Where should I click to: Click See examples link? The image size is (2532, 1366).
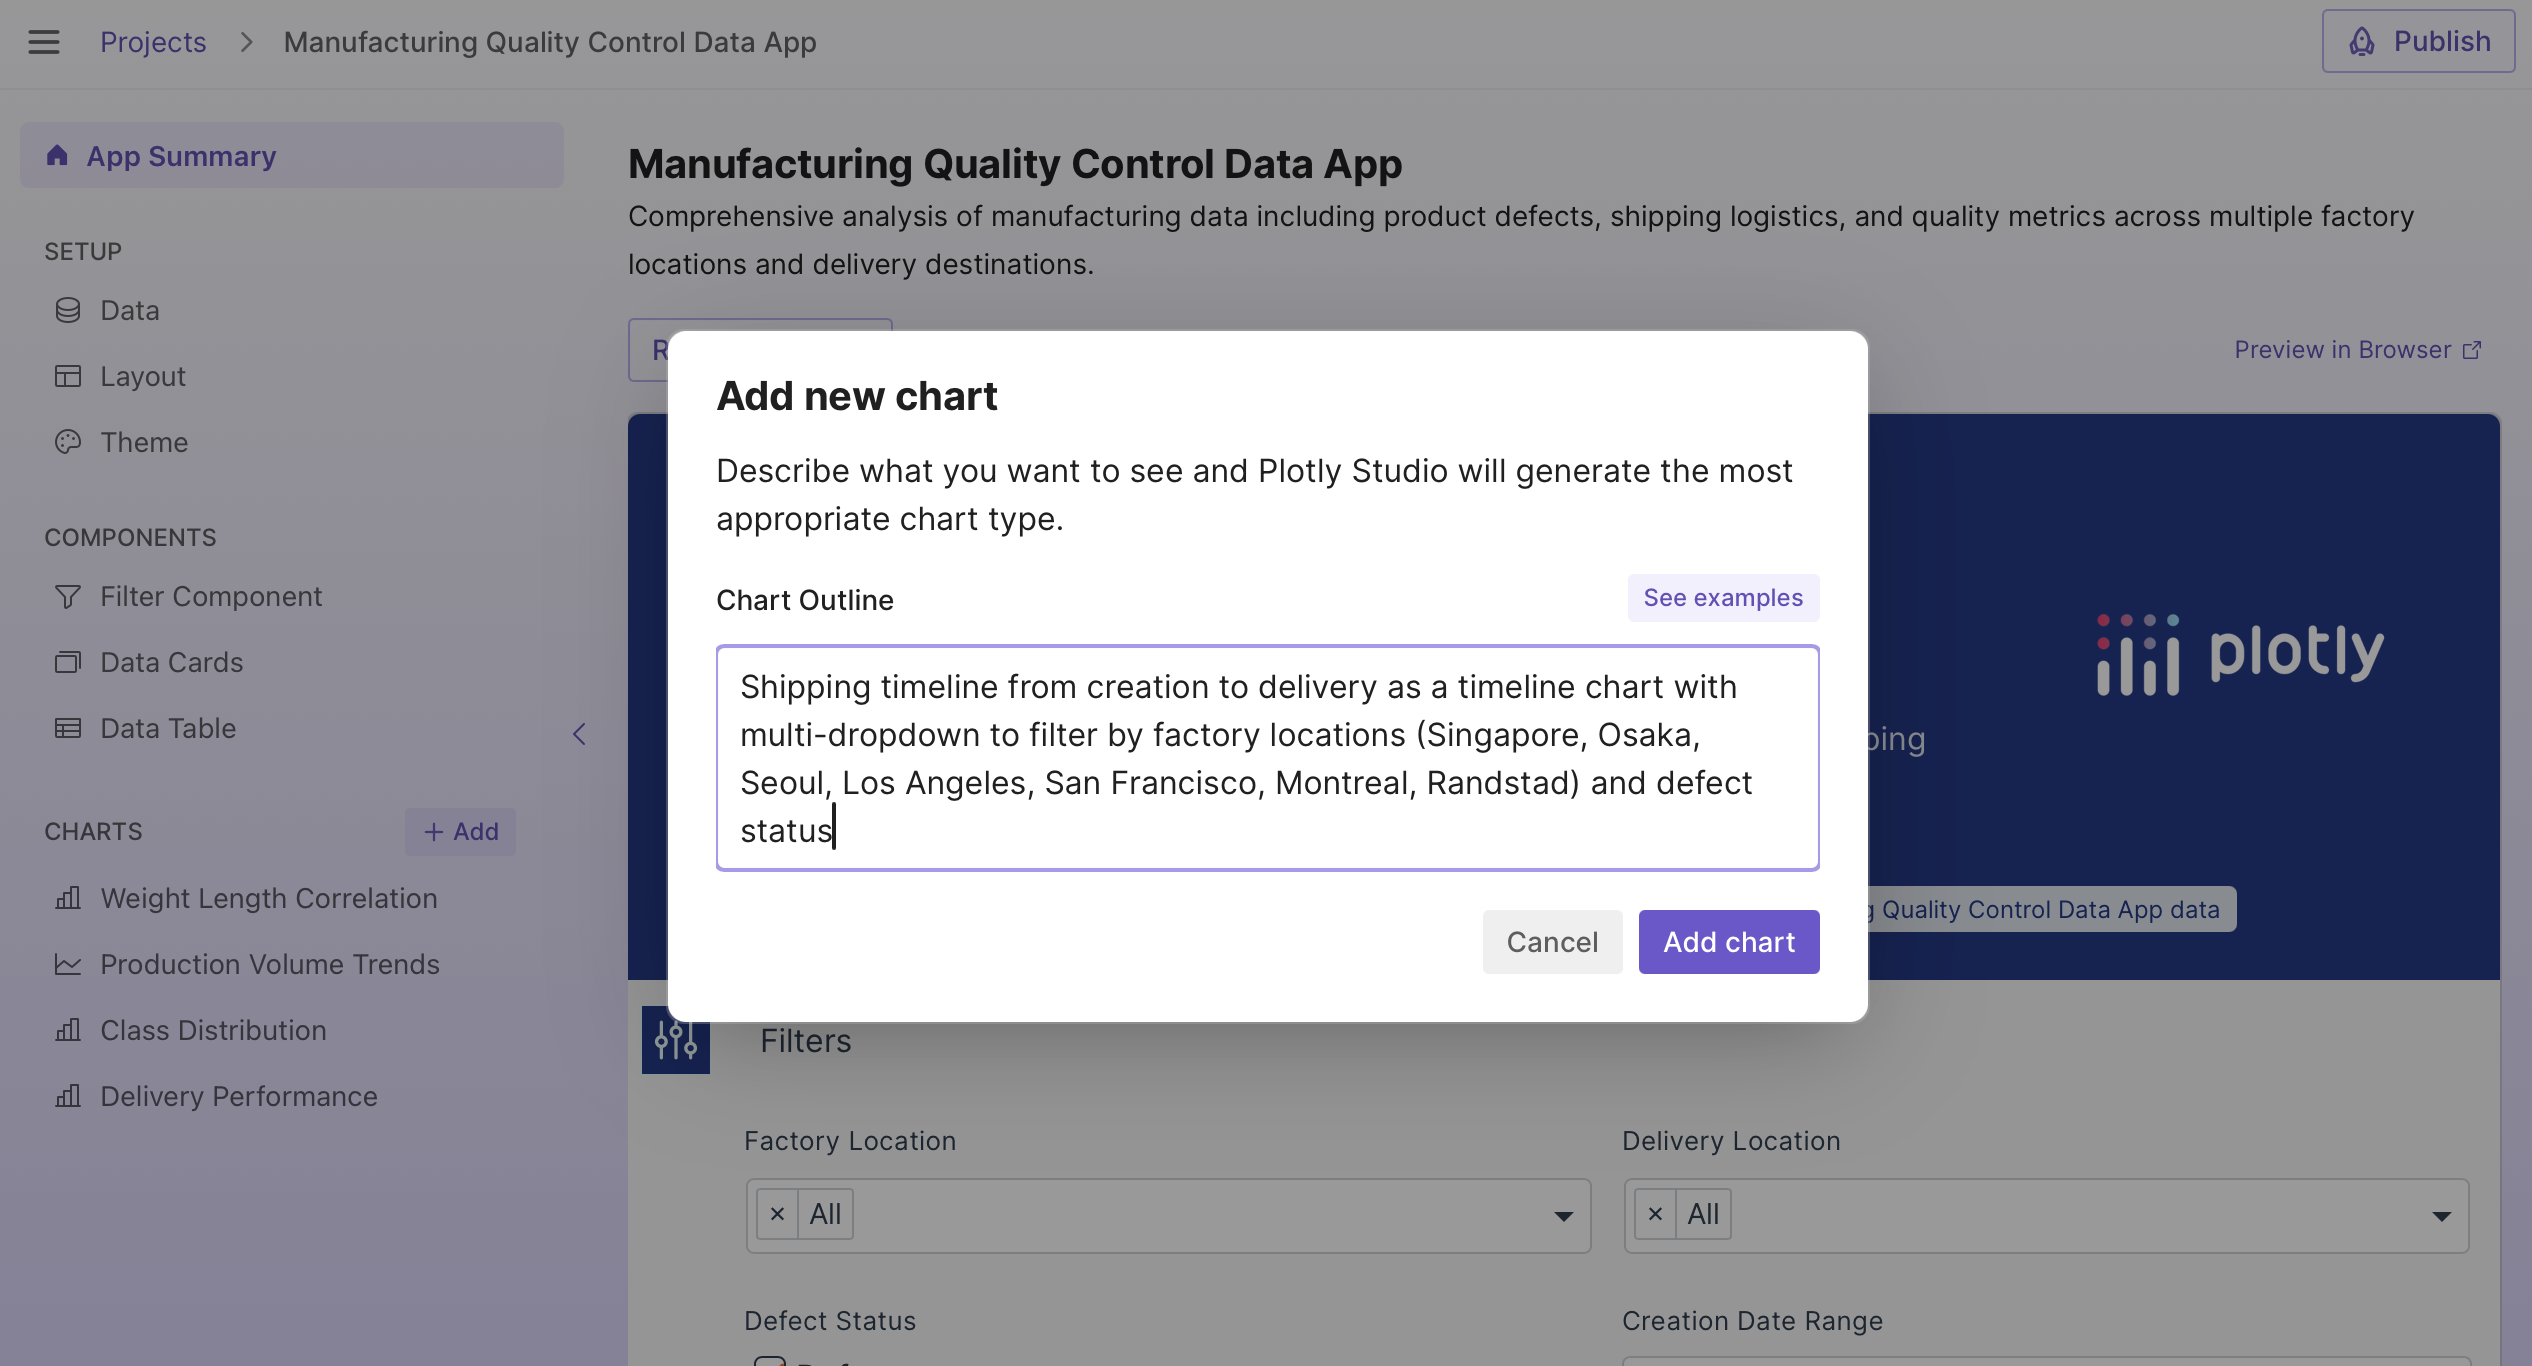(1723, 598)
